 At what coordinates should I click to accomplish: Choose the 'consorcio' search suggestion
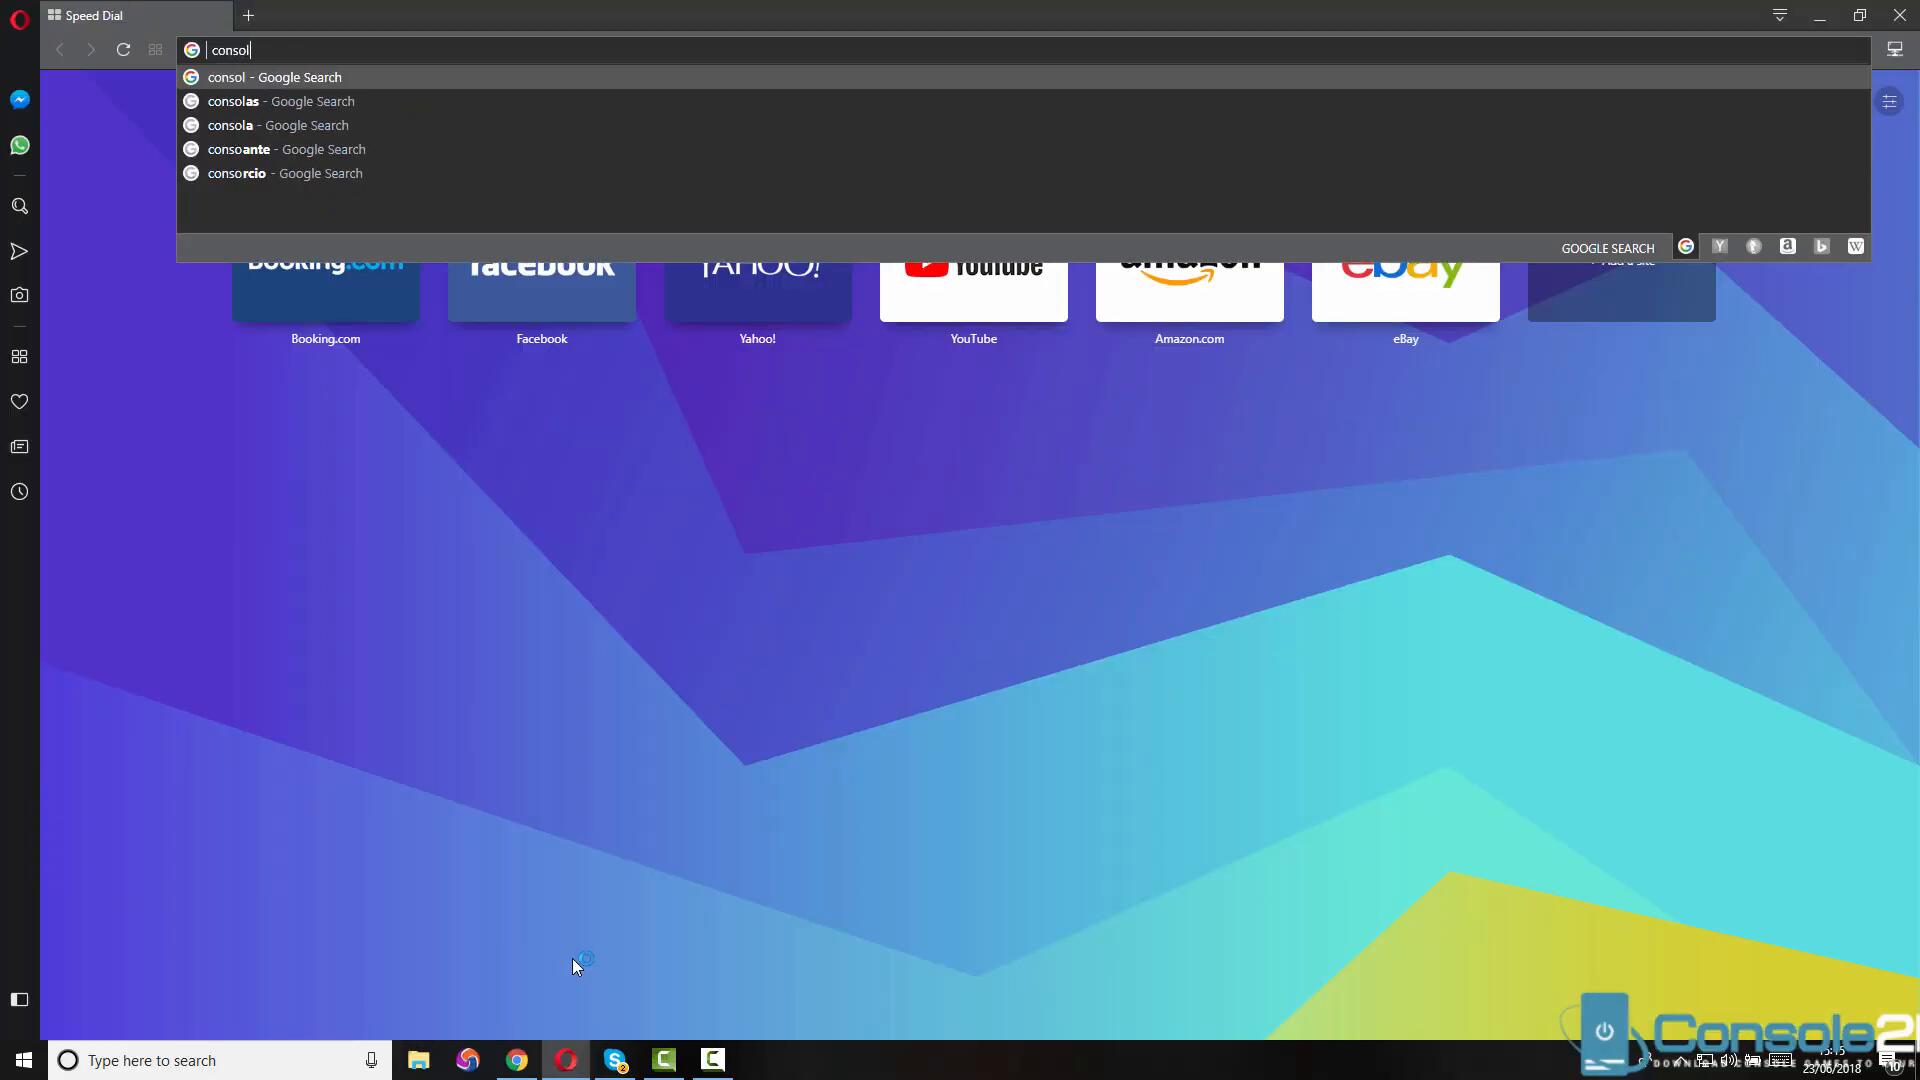(284, 173)
